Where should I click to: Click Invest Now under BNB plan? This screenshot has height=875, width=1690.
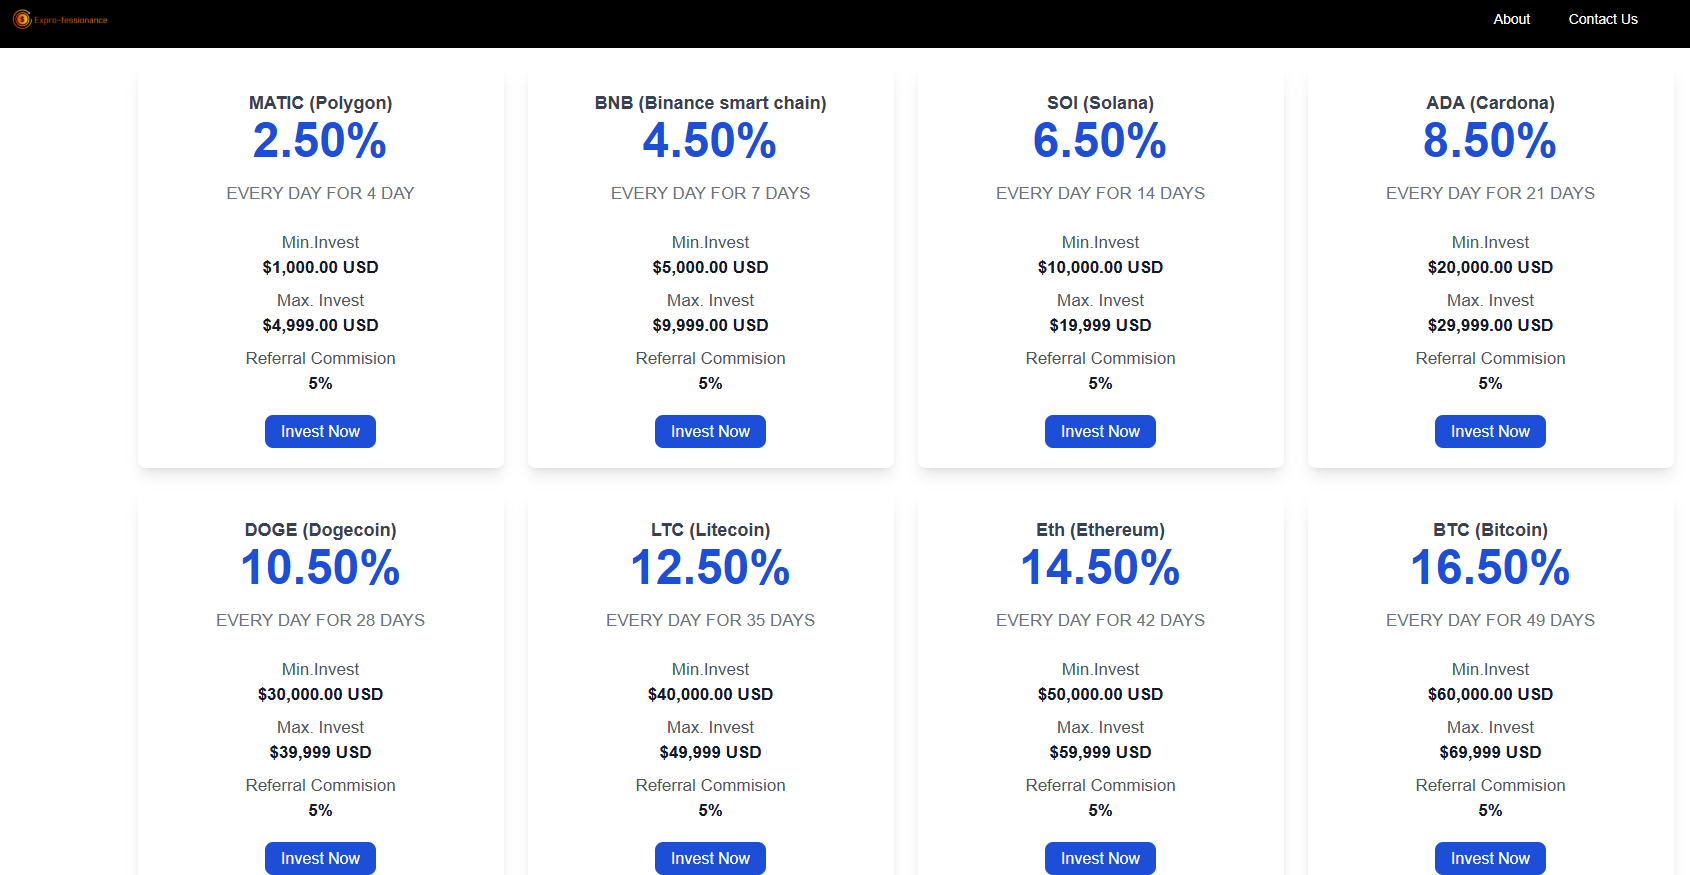click(x=710, y=431)
